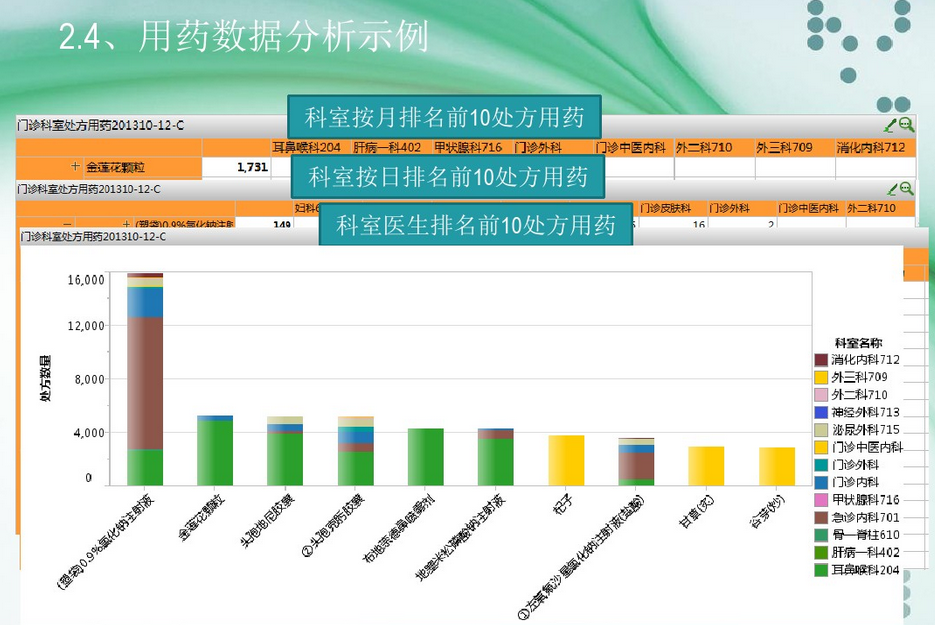Select the 甲状腺科716 pink legend swatch
This screenshot has height=625, width=935.
(821, 499)
